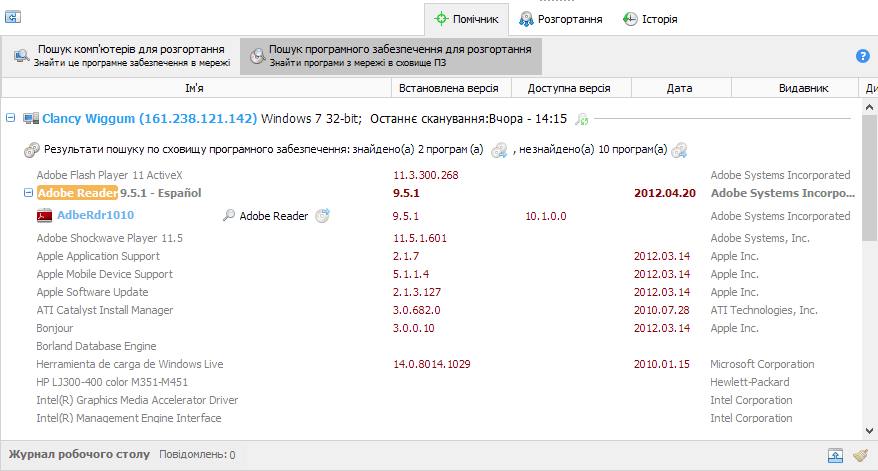Select Пошук програмного забезпечення для розгортання option
Image resolution: width=878 pixels, height=471 pixels.
pos(391,56)
